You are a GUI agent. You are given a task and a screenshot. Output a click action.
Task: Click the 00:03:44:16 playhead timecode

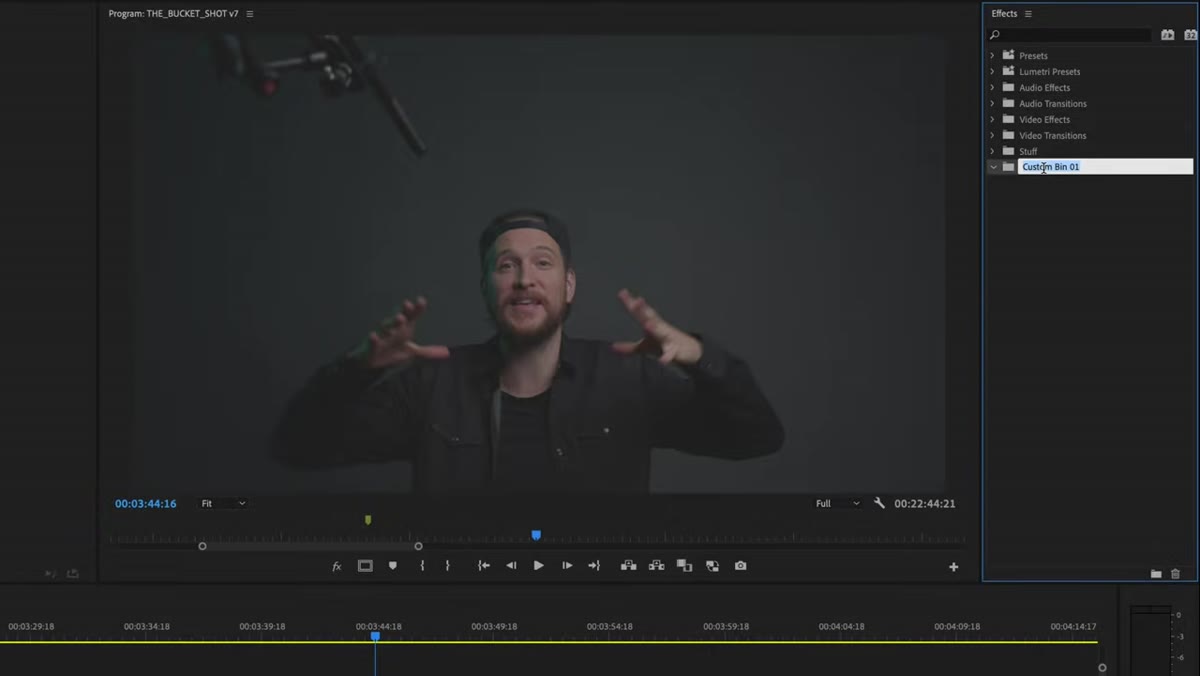click(146, 504)
